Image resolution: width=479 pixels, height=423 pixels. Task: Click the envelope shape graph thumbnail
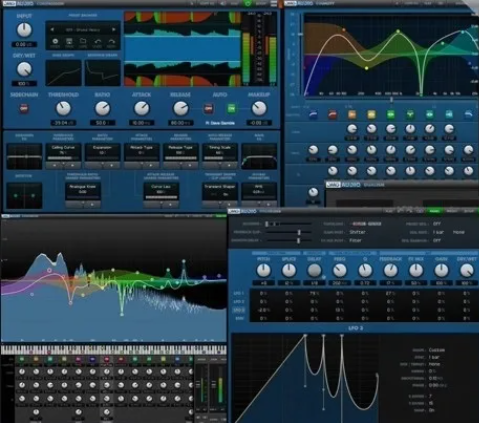tap(102, 73)
